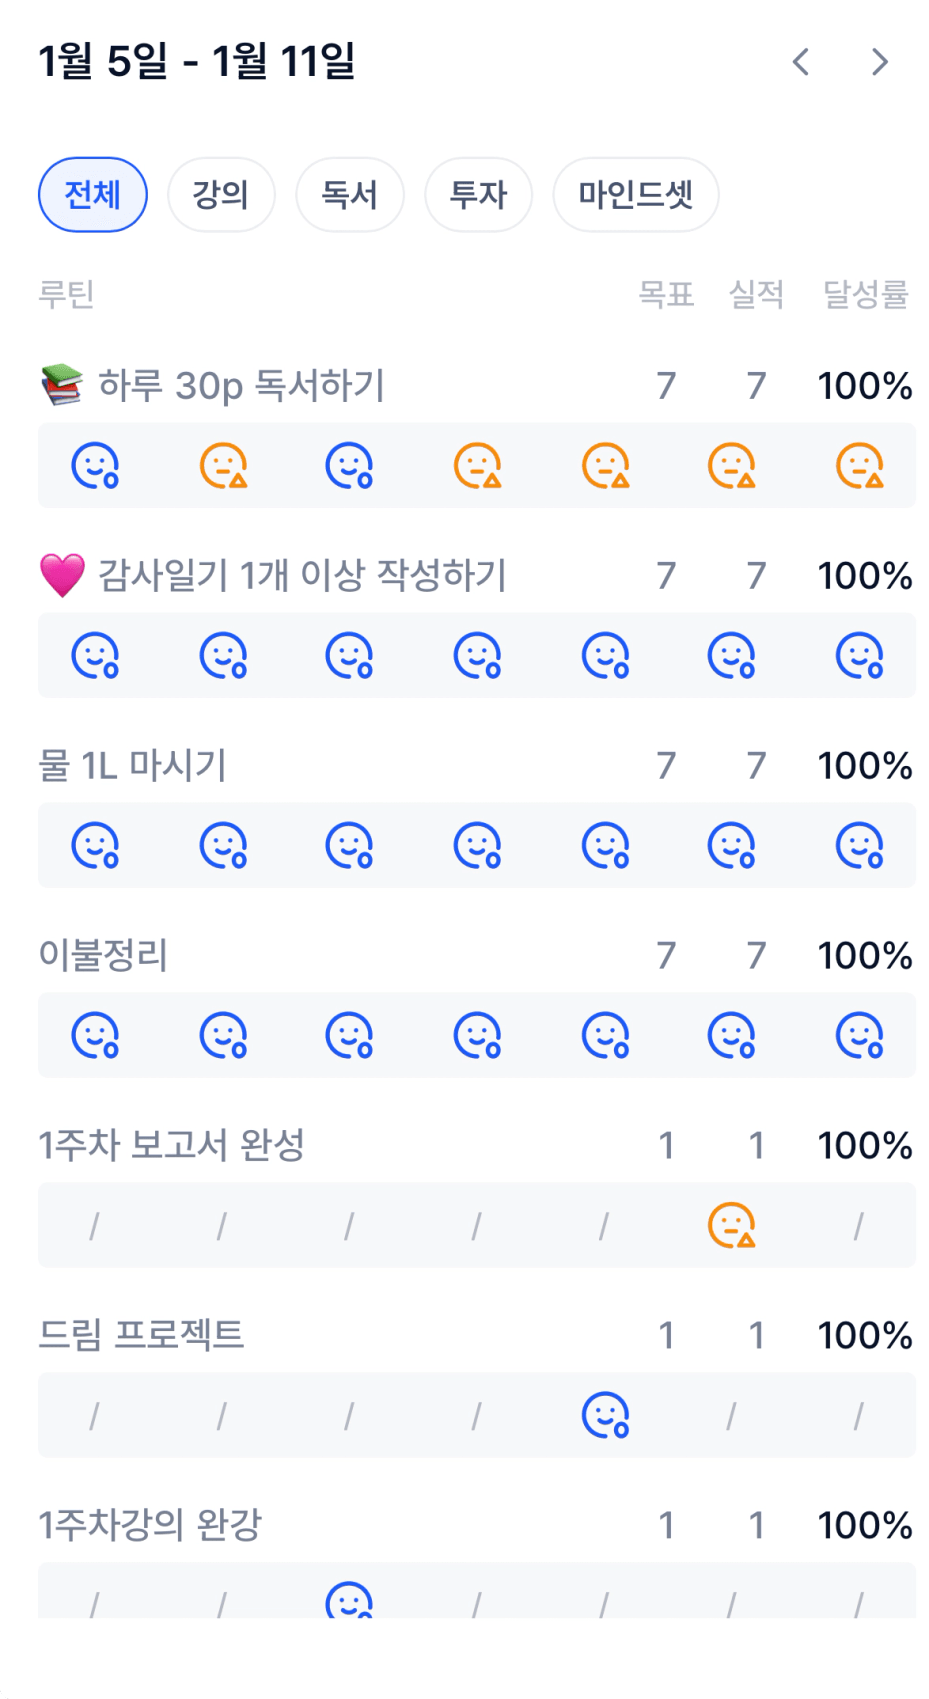Click blue smiley in 드림 프로젝트 row
Viewport: 929px width, 1699px height.
605,1416
